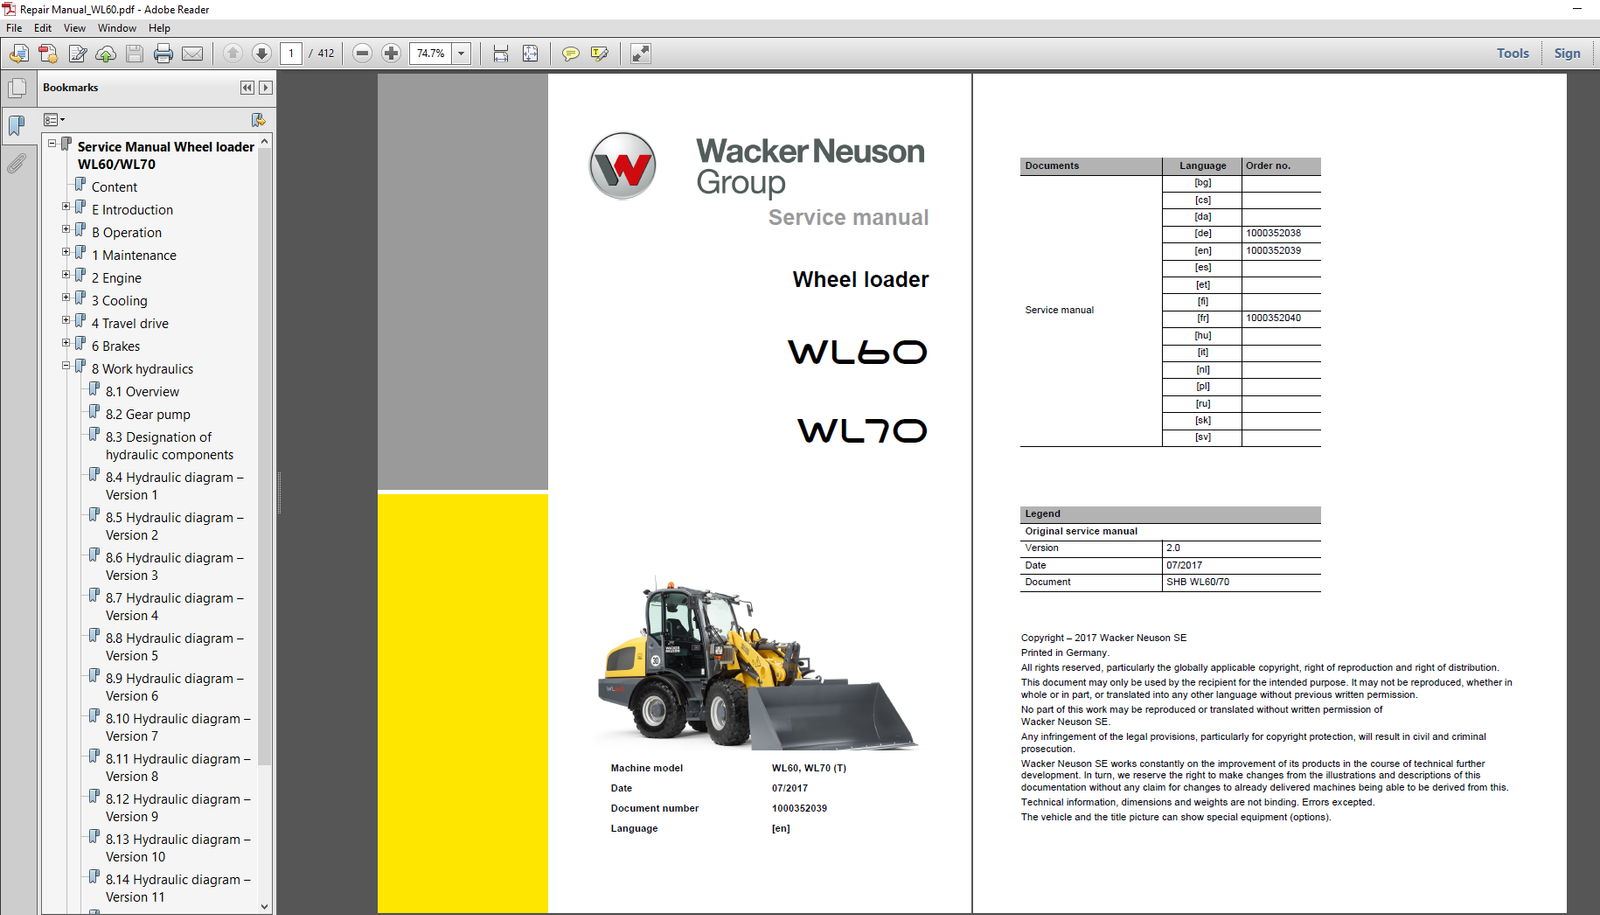Click the page number input field
Screen dimensions: 1600x915
291,53
